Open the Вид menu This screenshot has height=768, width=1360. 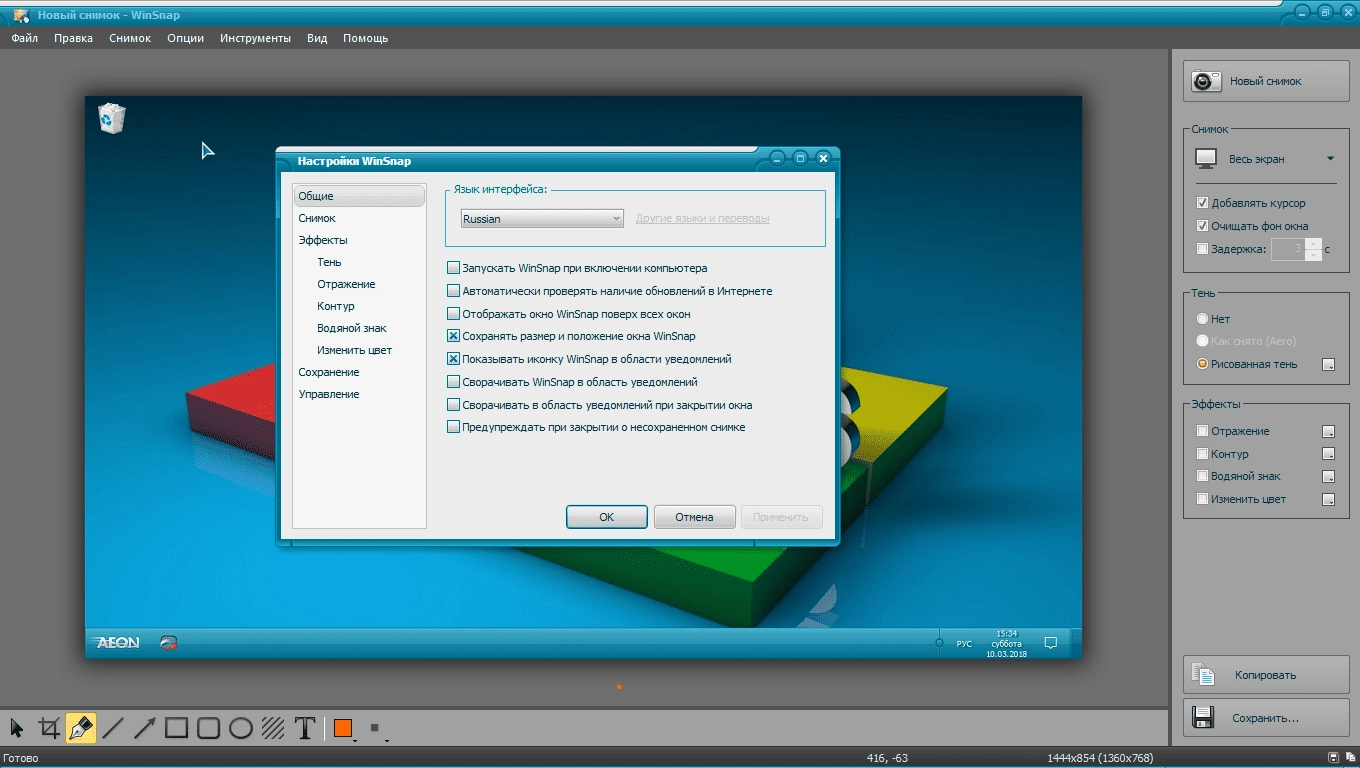point(317,38)
